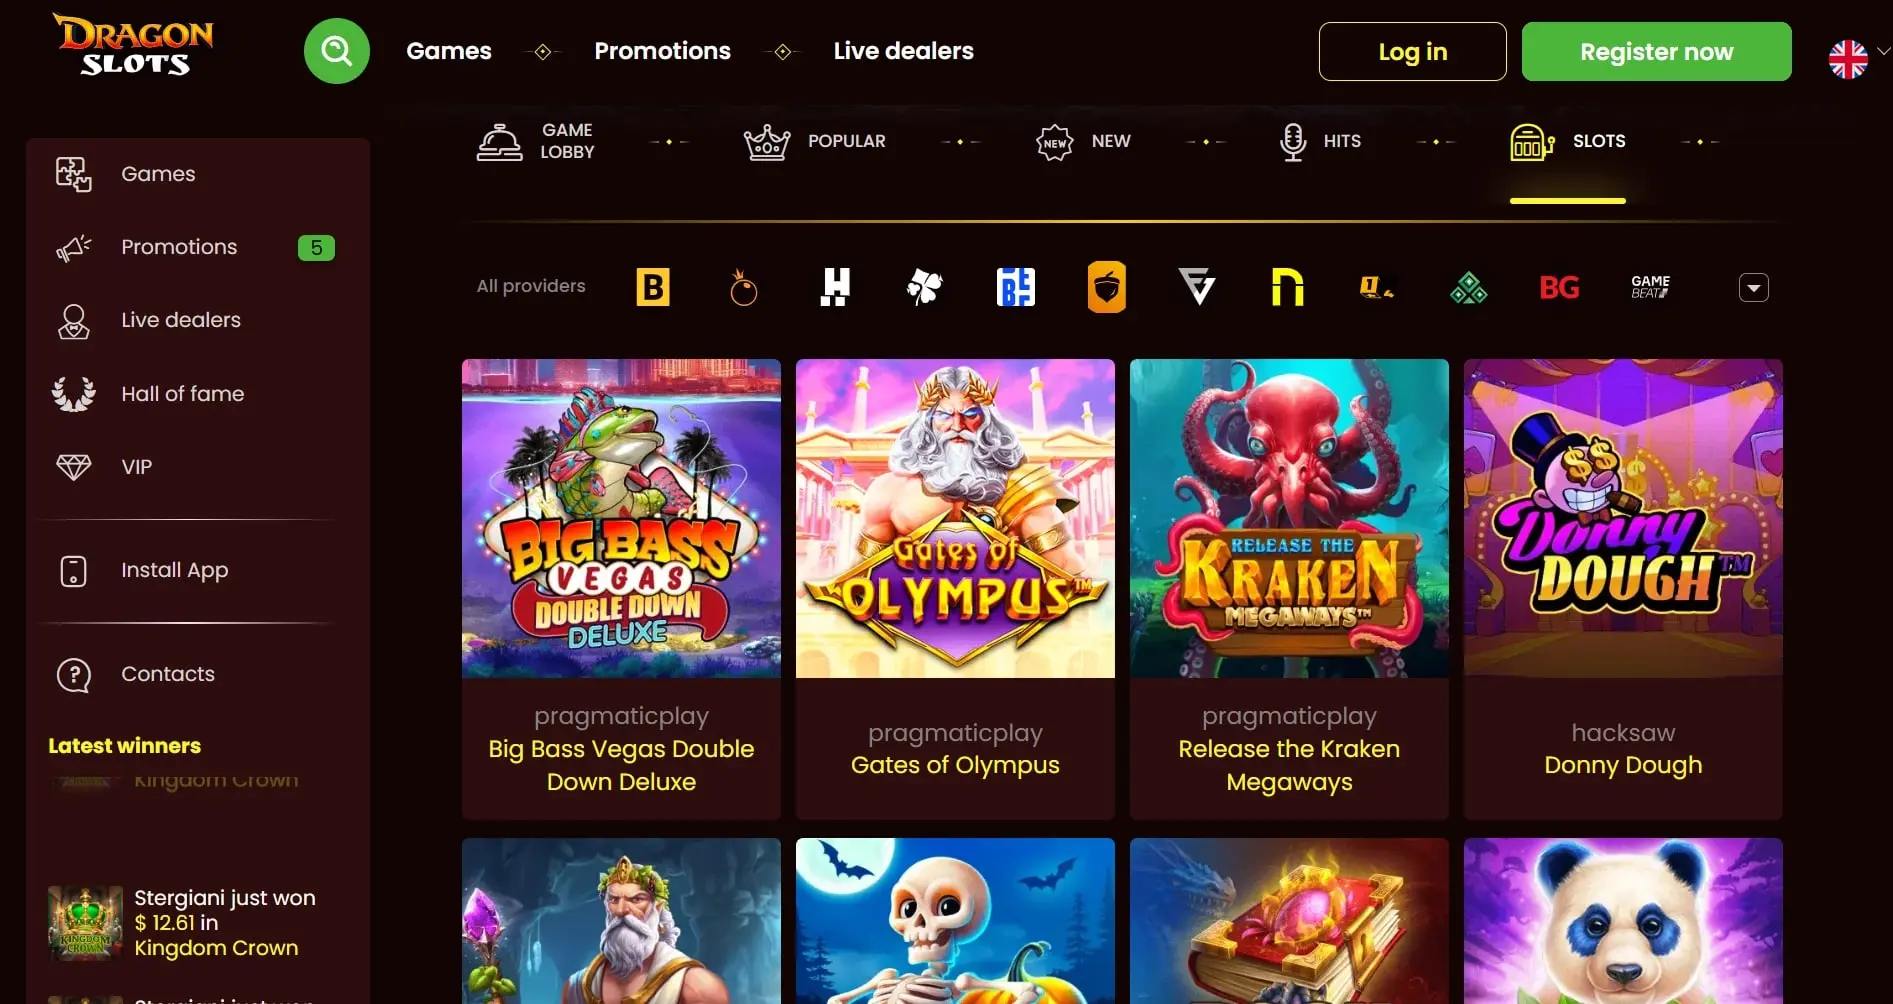Launch Donny Dough game thumbnail

tap(1623, 518)
